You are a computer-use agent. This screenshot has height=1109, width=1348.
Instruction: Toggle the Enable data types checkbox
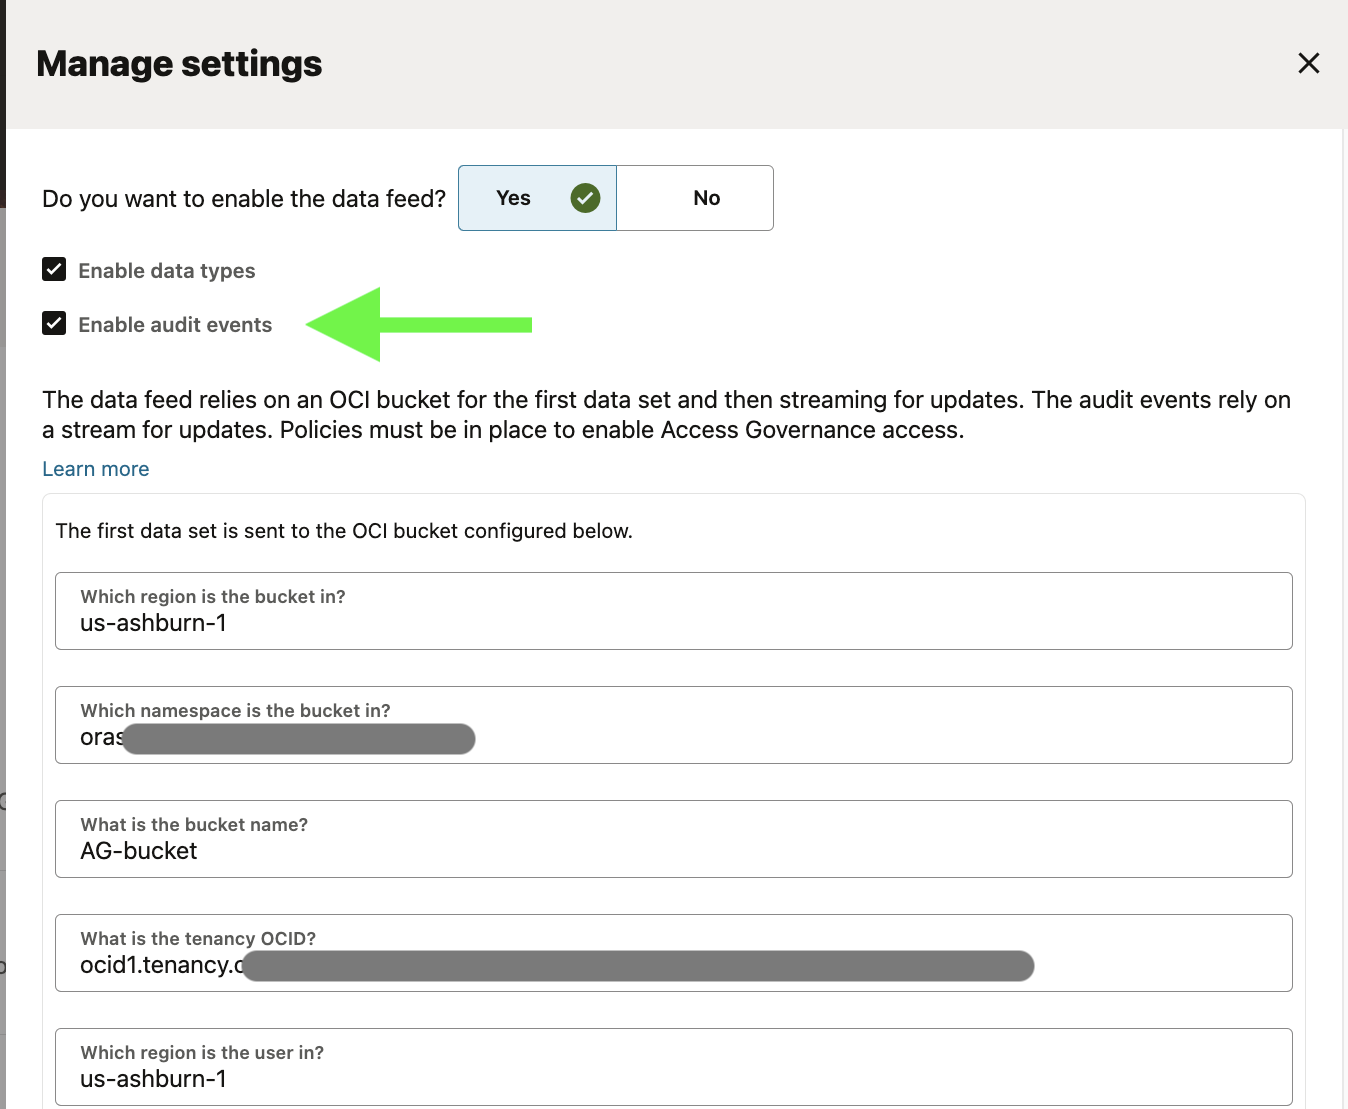point(54,270)
